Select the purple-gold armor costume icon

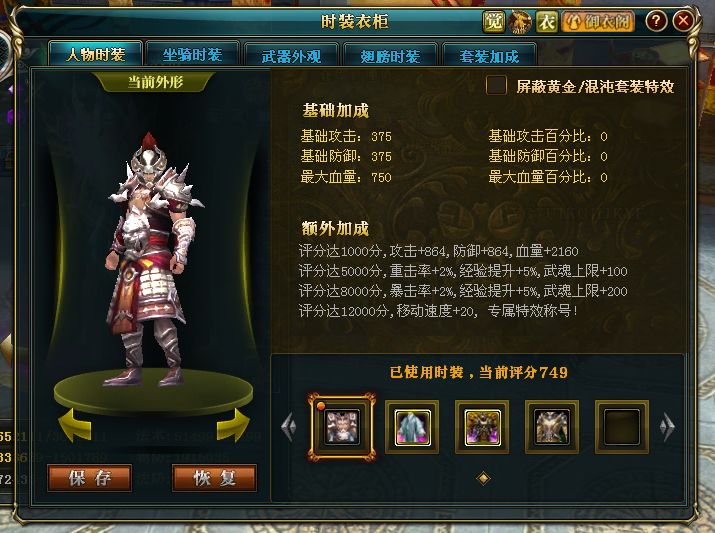482,427
